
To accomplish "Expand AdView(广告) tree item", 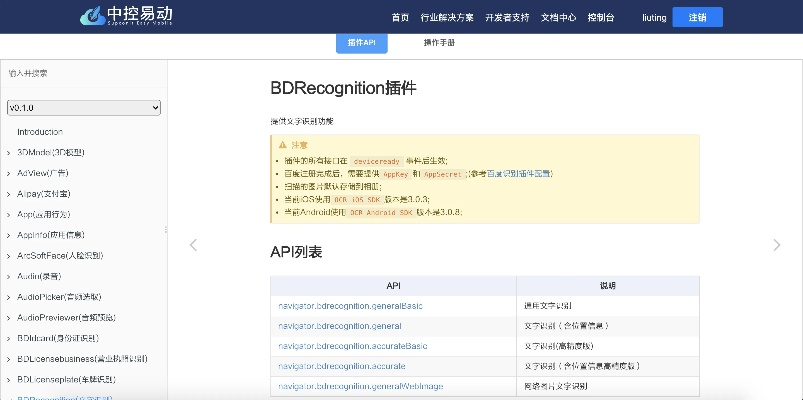I will pyautogui.click(x=8, y=173).
